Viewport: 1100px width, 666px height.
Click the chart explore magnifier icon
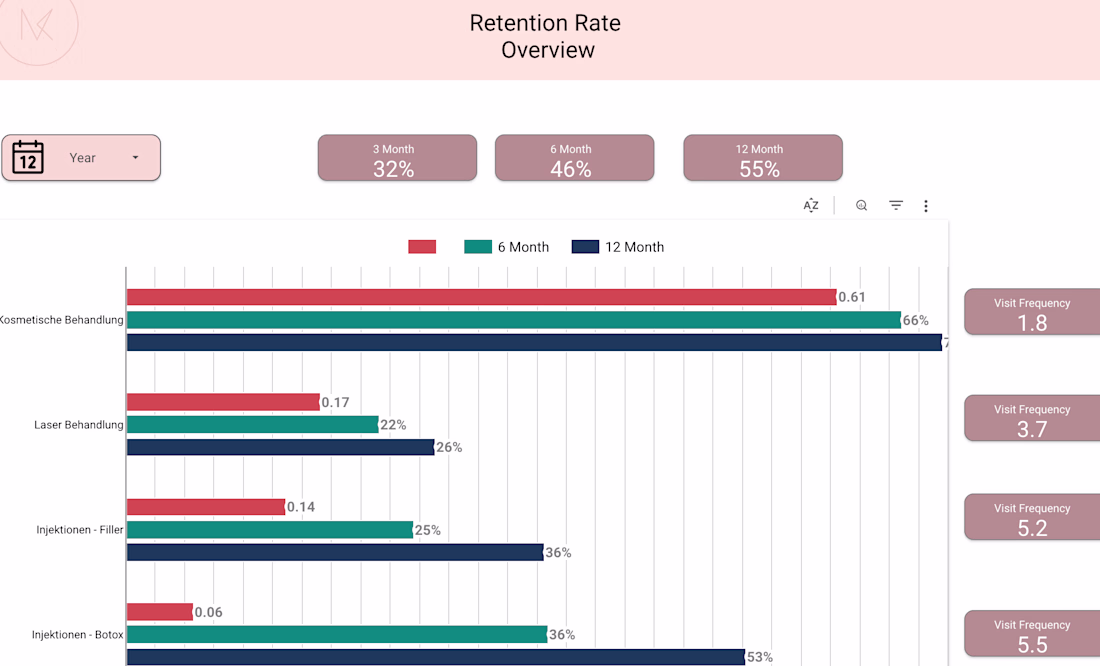point(861,206)
